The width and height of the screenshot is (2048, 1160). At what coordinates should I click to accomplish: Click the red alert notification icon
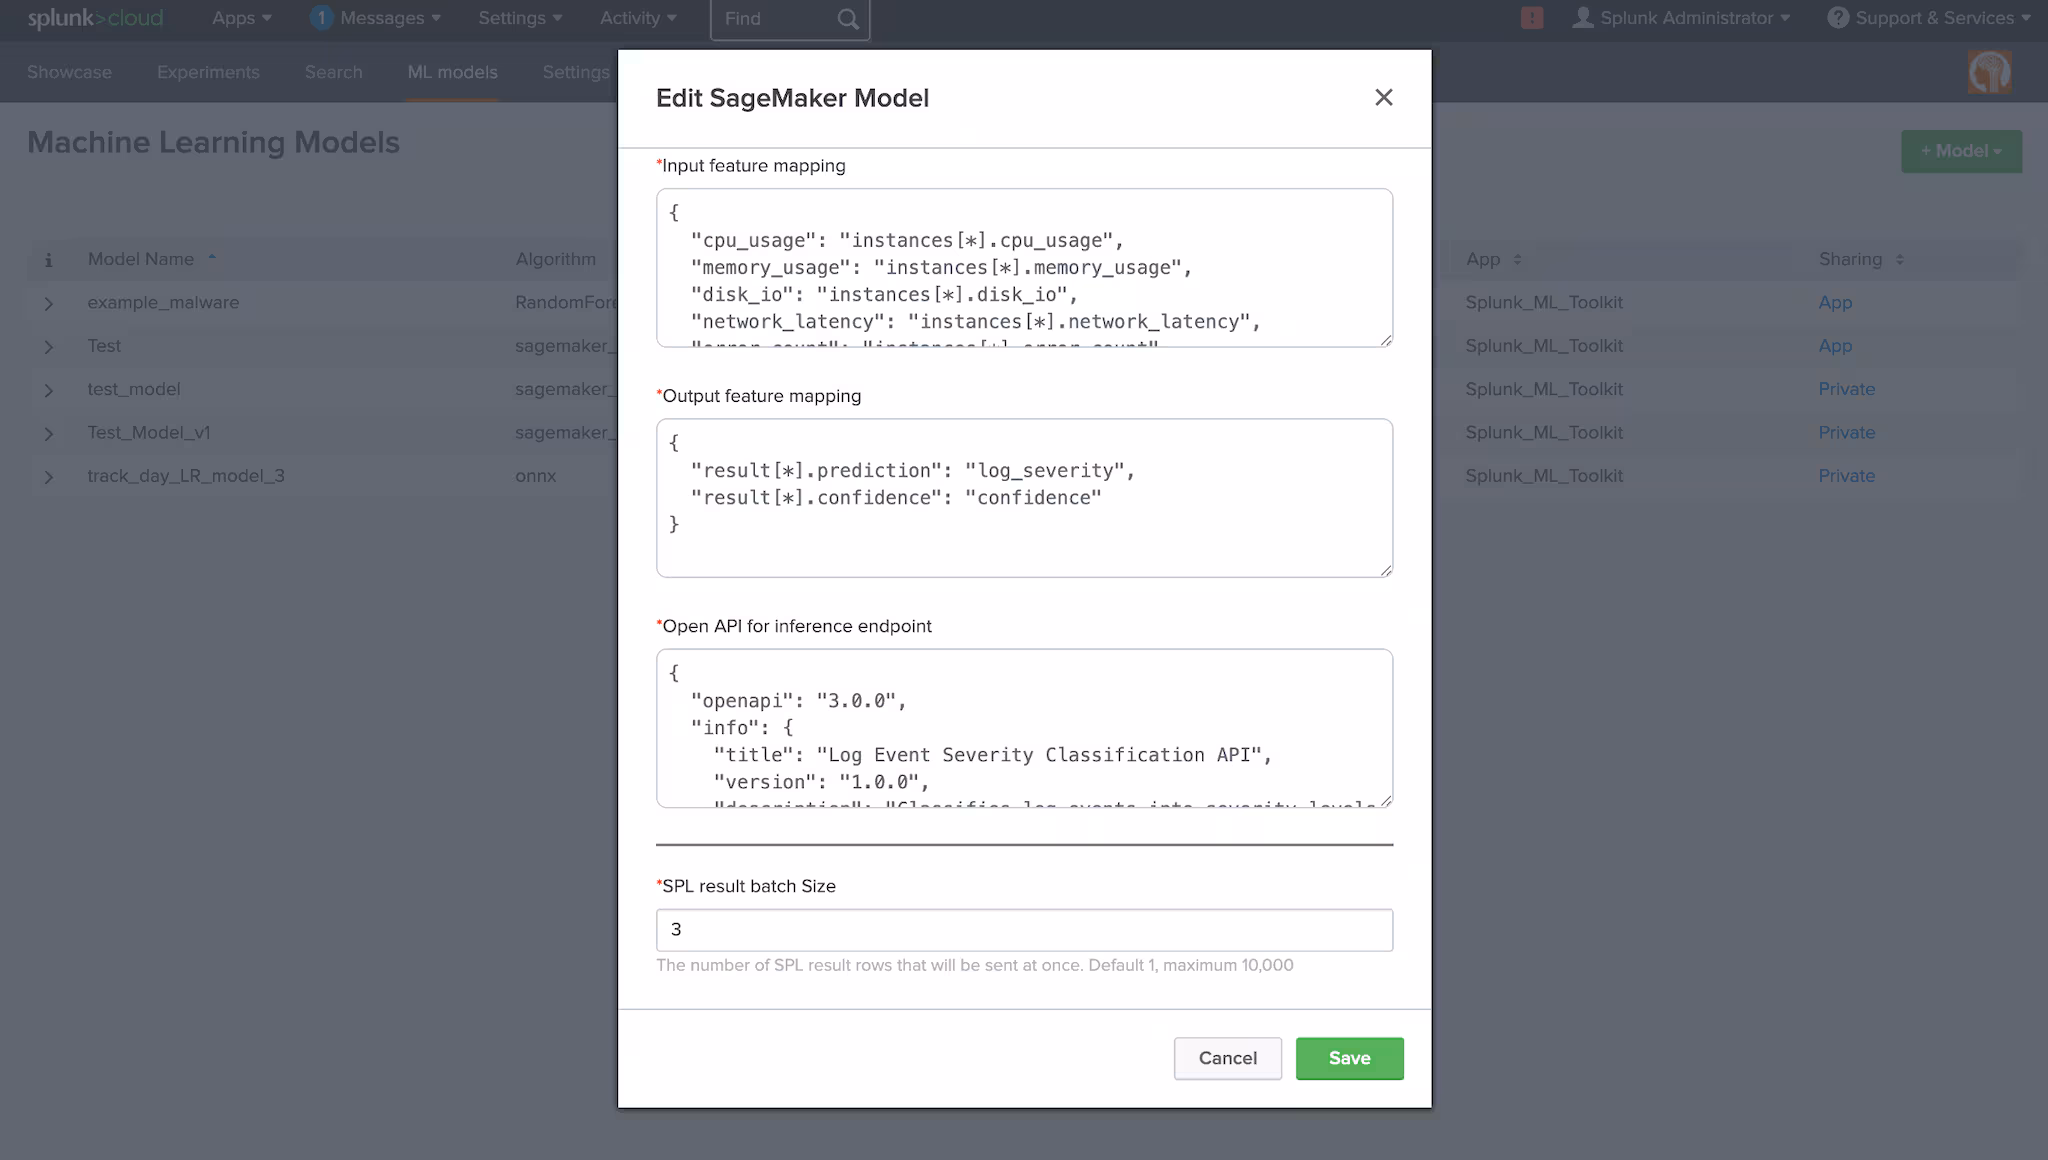pos(1531,18)
